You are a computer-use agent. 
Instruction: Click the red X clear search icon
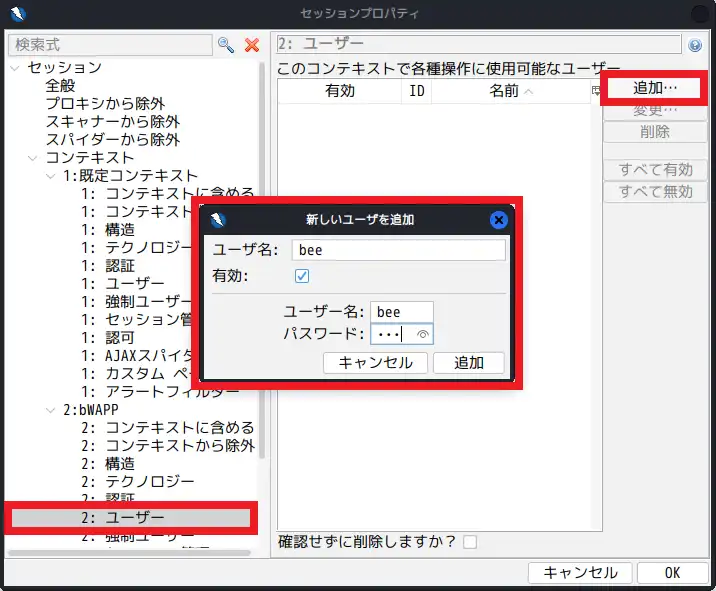pos(252,45)
